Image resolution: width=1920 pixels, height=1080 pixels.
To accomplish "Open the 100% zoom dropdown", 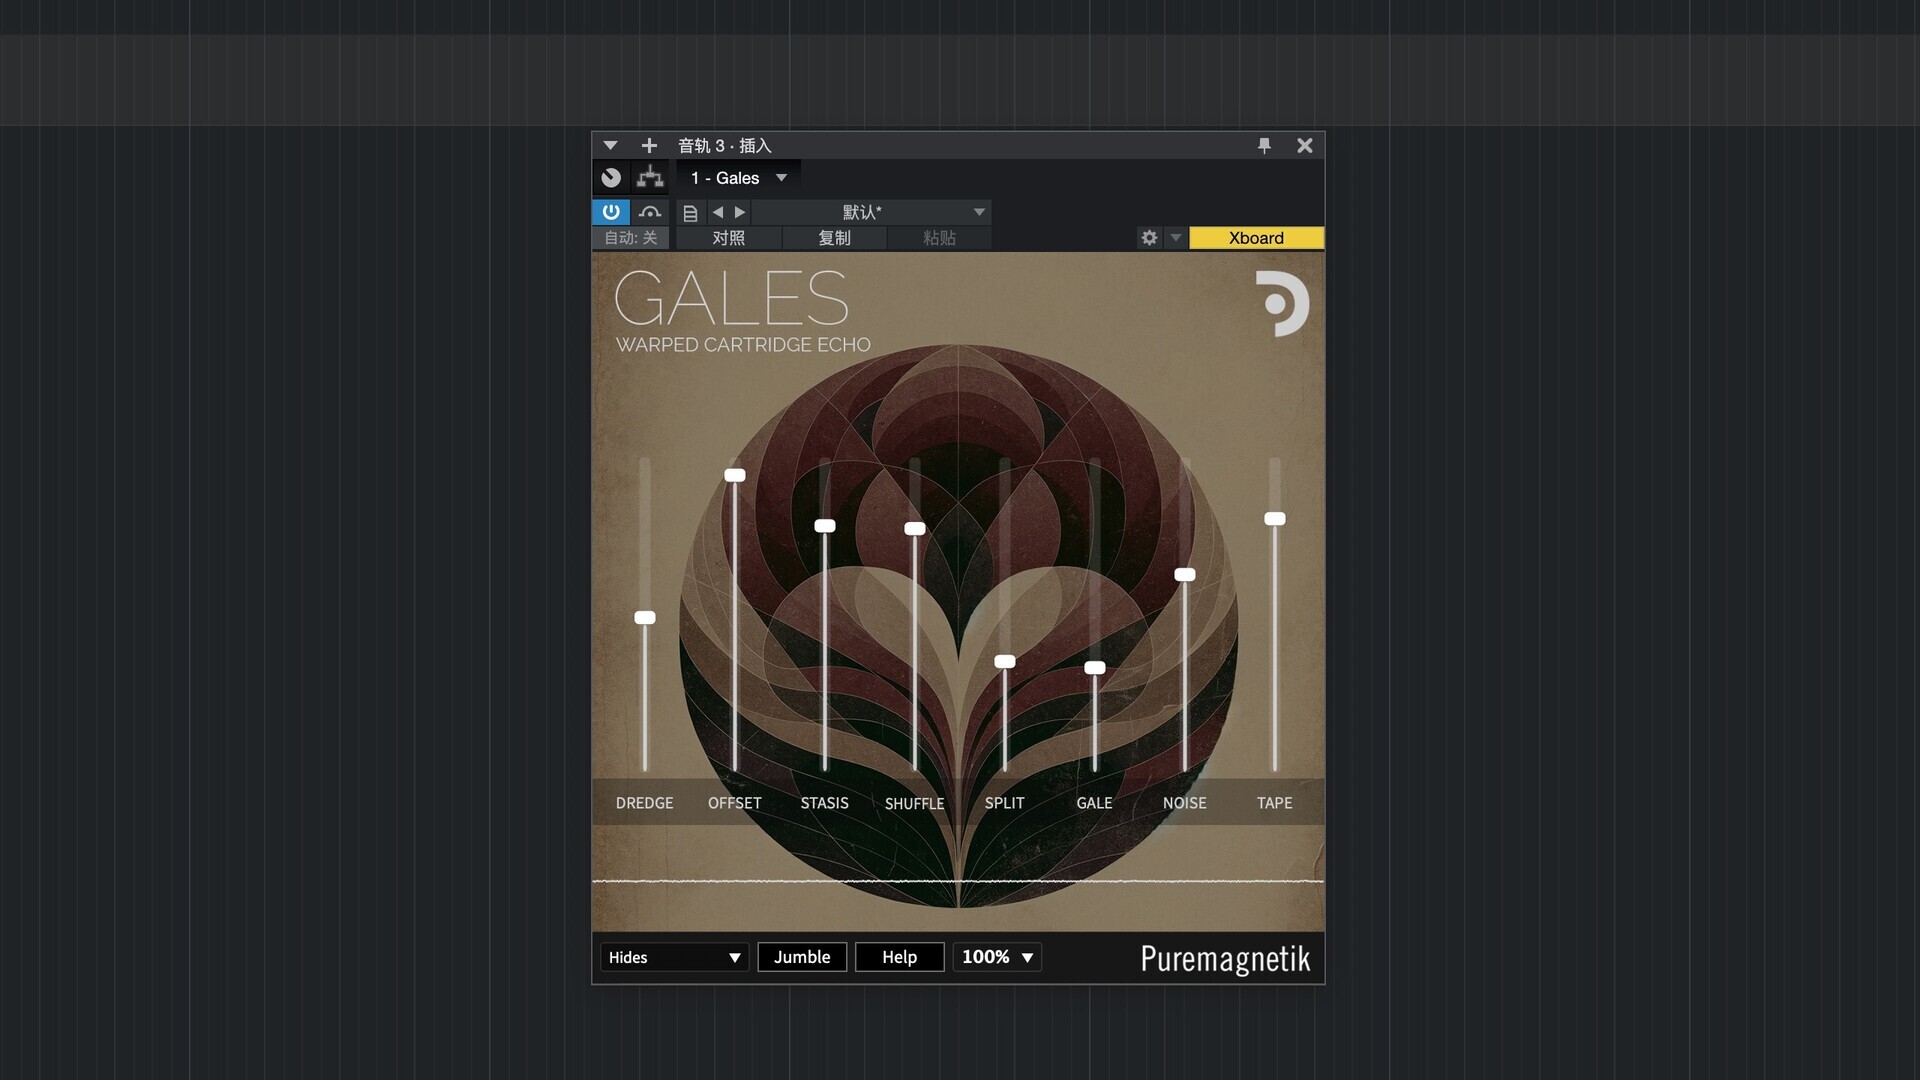I will pos(997,957).
